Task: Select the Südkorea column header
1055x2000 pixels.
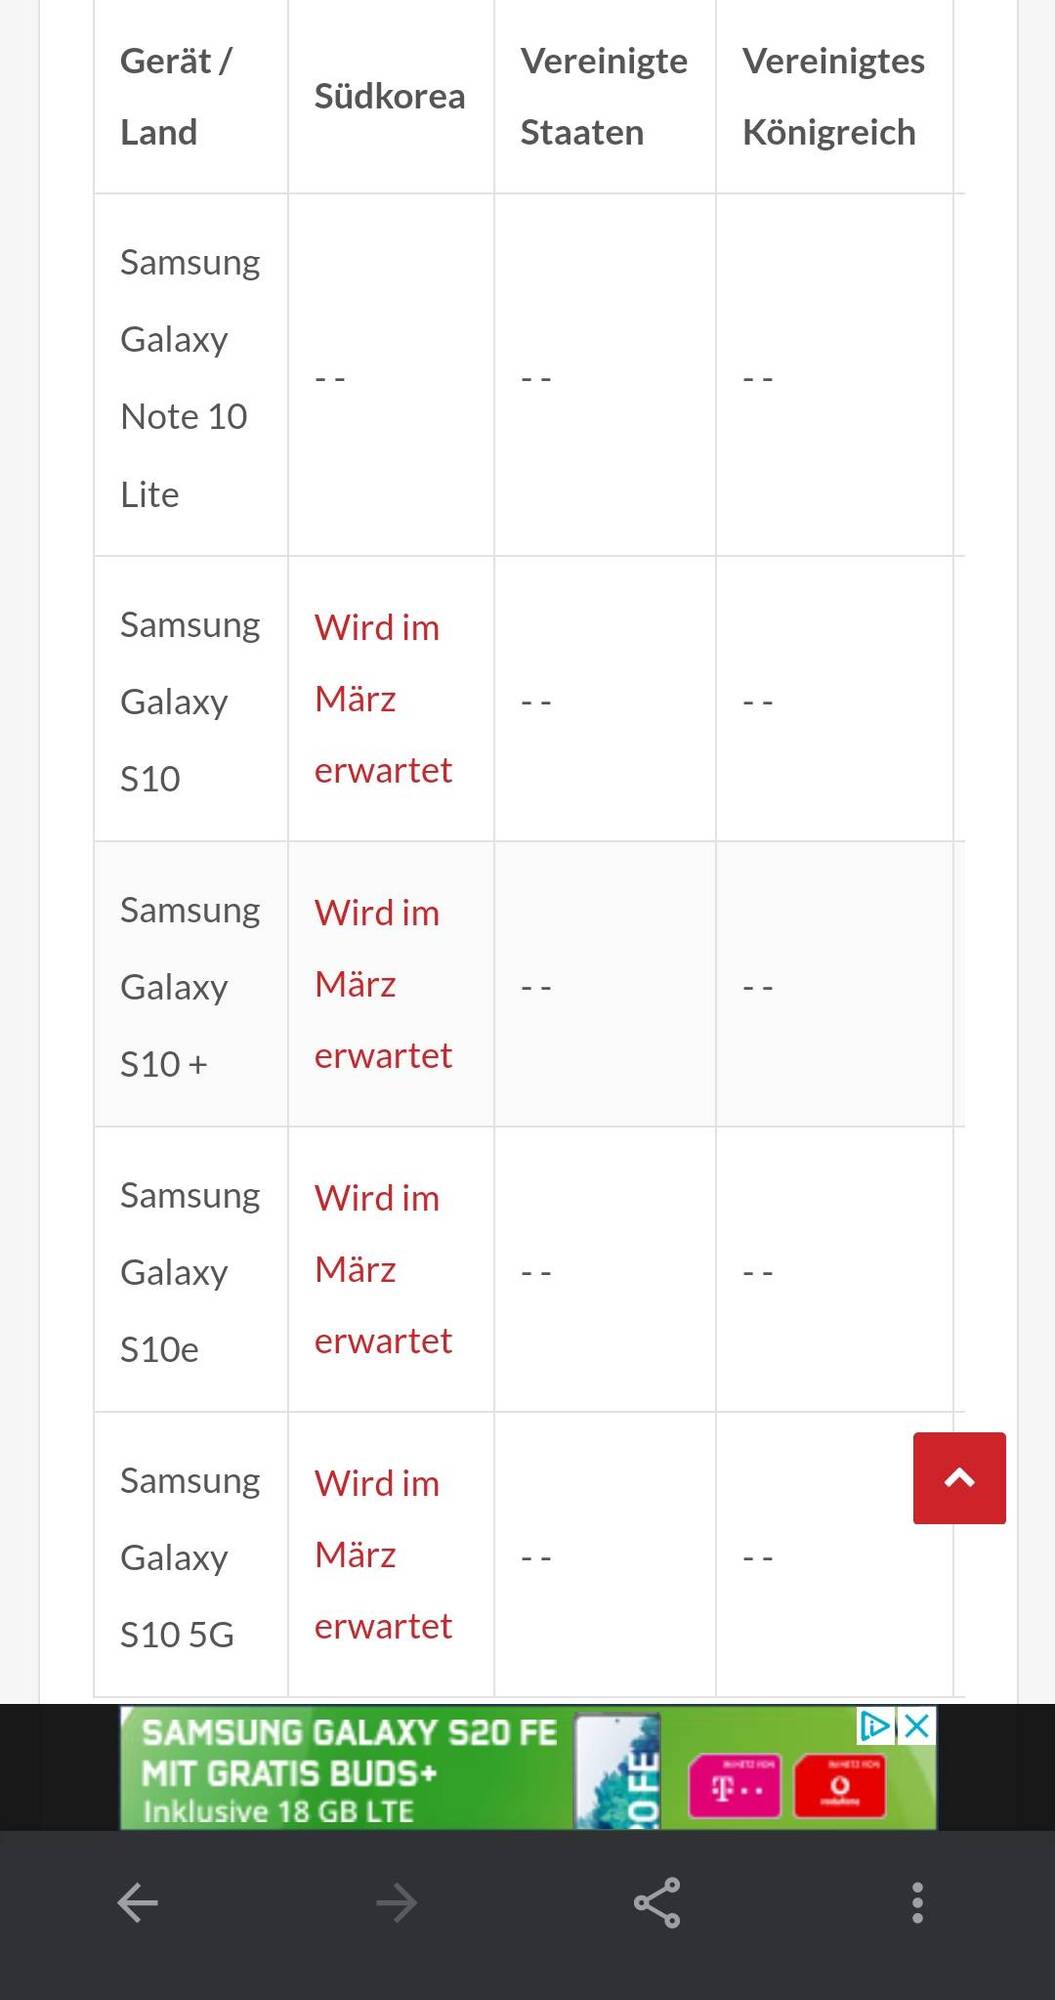Action: 390,96
